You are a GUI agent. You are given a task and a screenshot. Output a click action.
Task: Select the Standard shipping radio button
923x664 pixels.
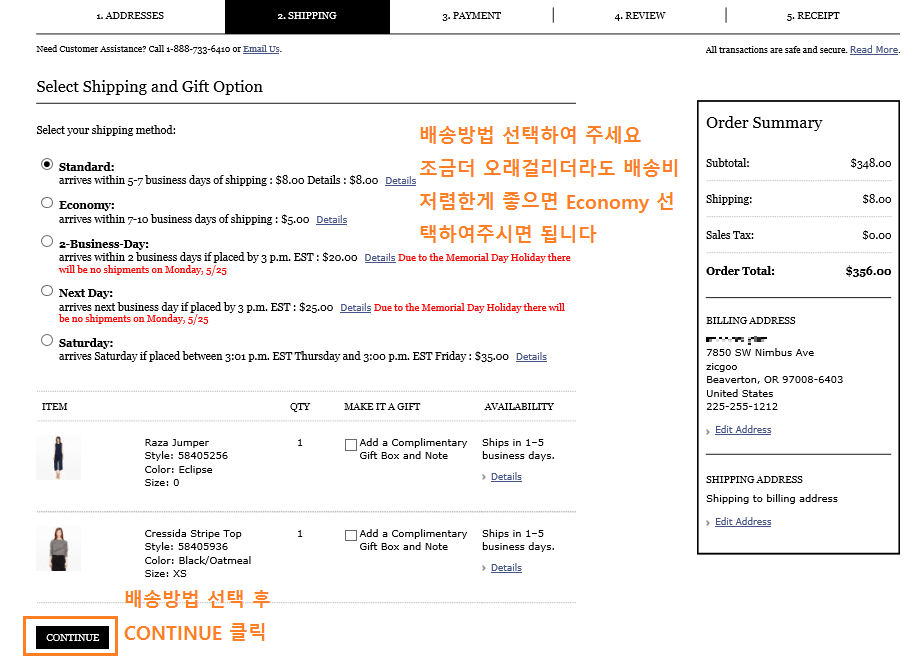[47, 164]
